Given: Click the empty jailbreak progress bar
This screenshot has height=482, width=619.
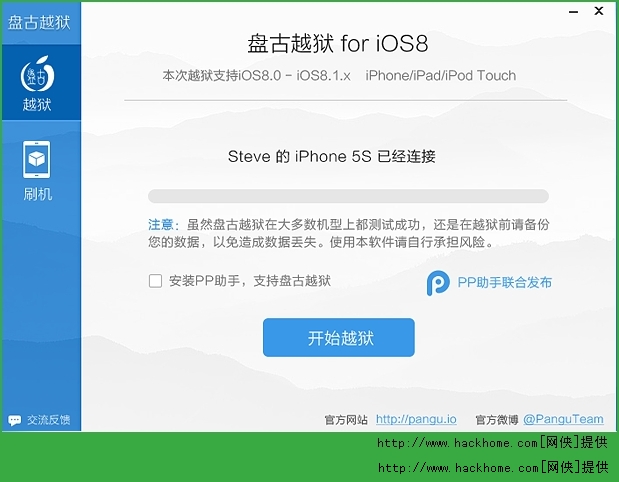Looking at the screenshot, I should tap(348, 196).
